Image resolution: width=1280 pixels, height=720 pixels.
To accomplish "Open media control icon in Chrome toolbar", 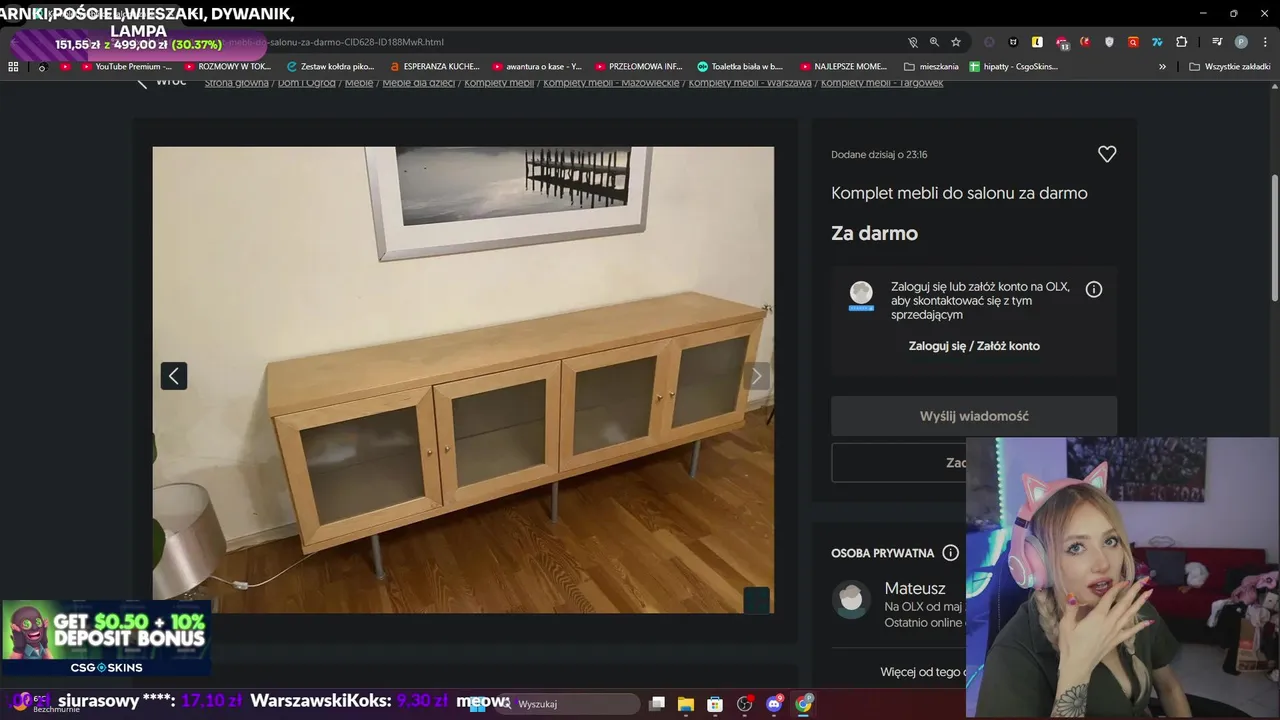I will (x=1217, y=42).
